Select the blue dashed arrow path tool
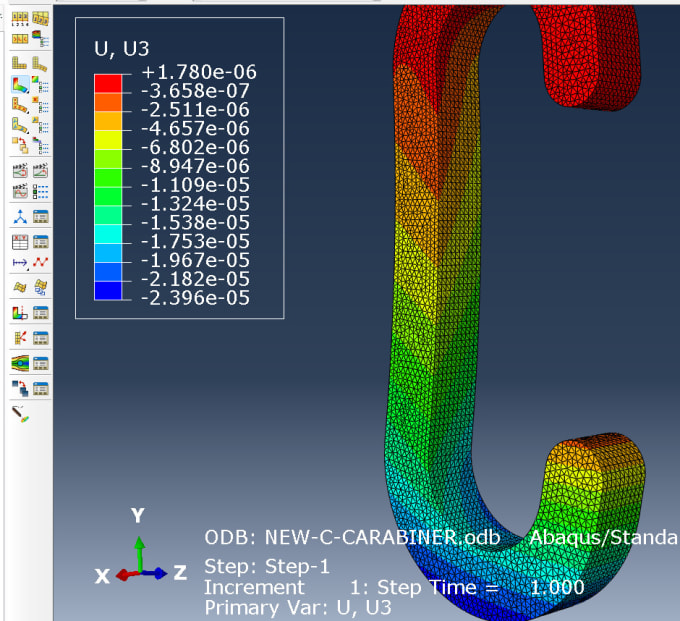This screenshot has width=680, height=621. point(20,262)
